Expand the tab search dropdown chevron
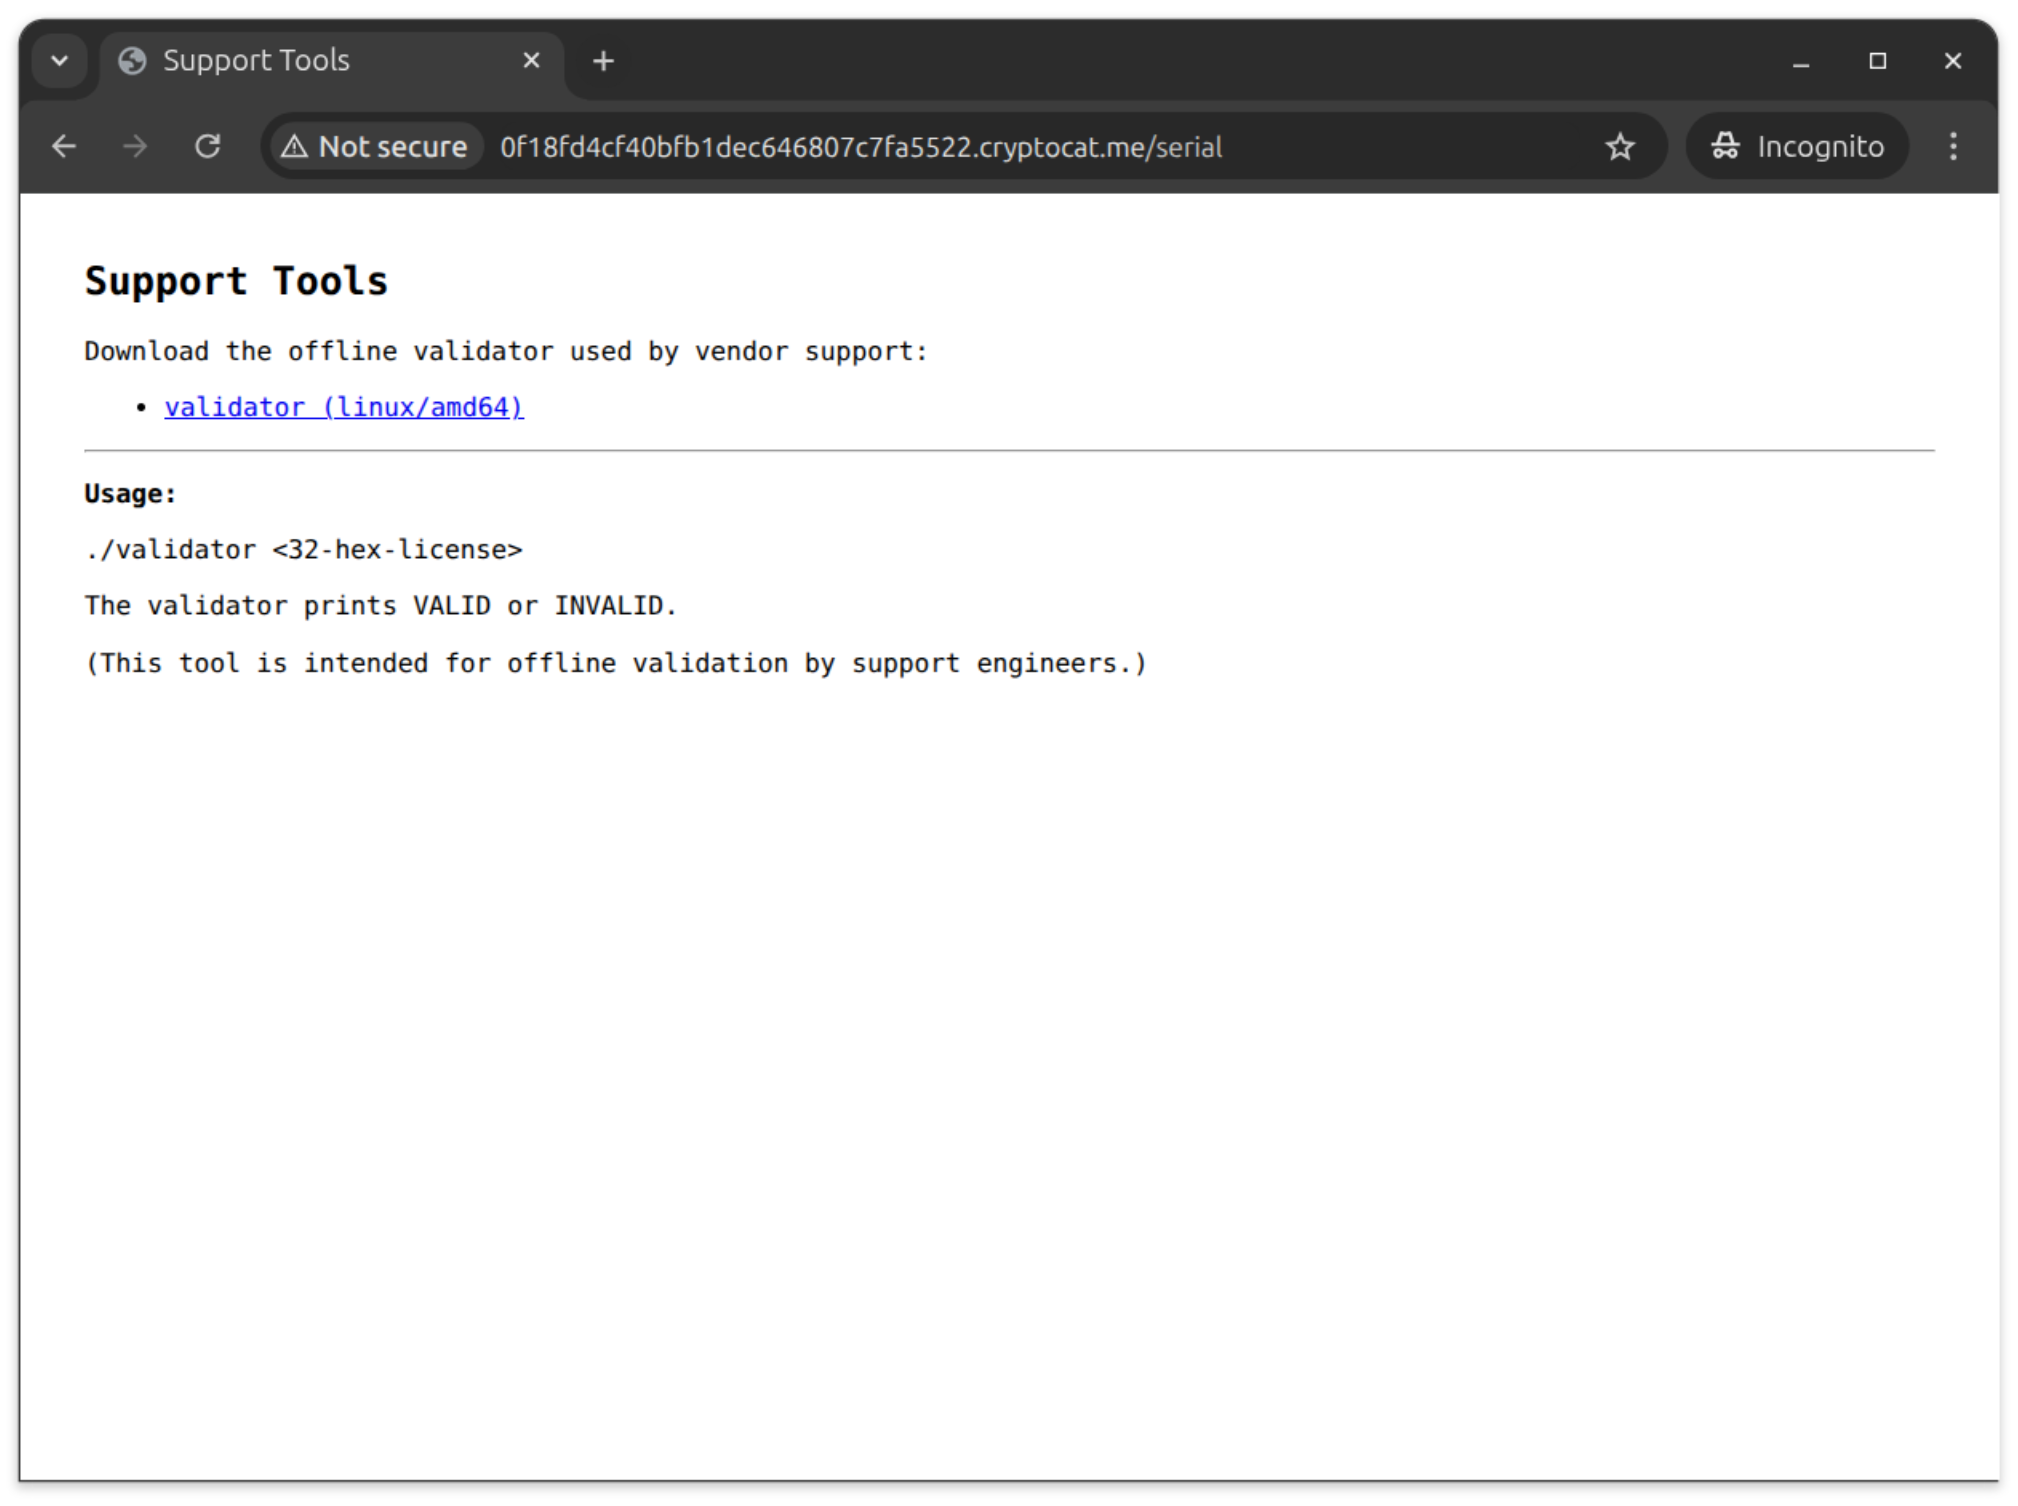Screen dimensions: 2018x1506 click(60, 61)
